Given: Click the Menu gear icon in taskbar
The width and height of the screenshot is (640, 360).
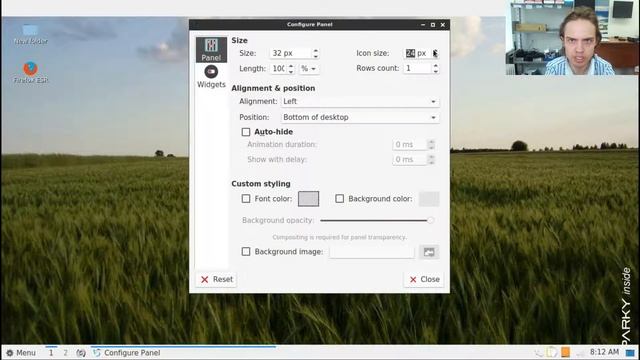Looking at the screenshot, I should (10, 353).
